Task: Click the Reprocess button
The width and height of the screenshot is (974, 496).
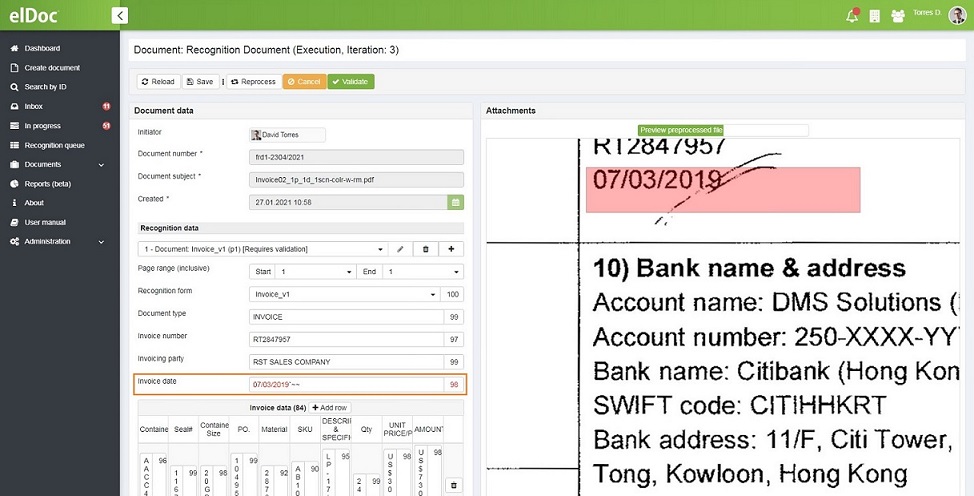Action: (253, 81)
